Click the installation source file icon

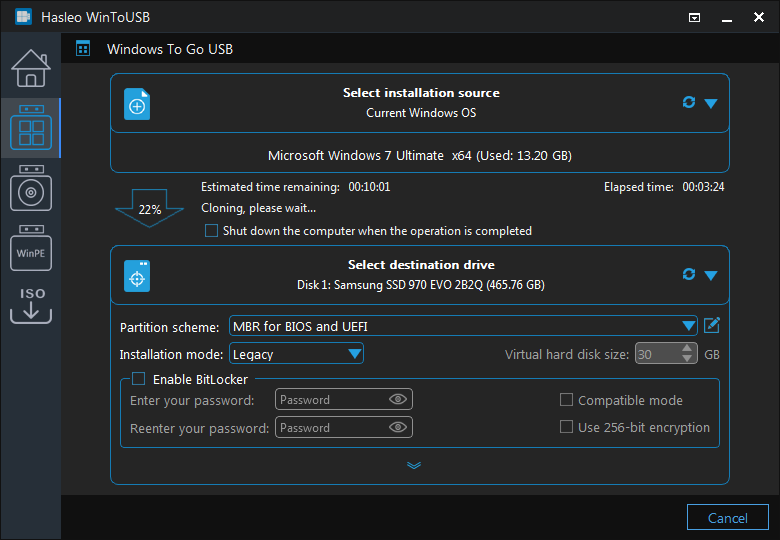point(137,104)
